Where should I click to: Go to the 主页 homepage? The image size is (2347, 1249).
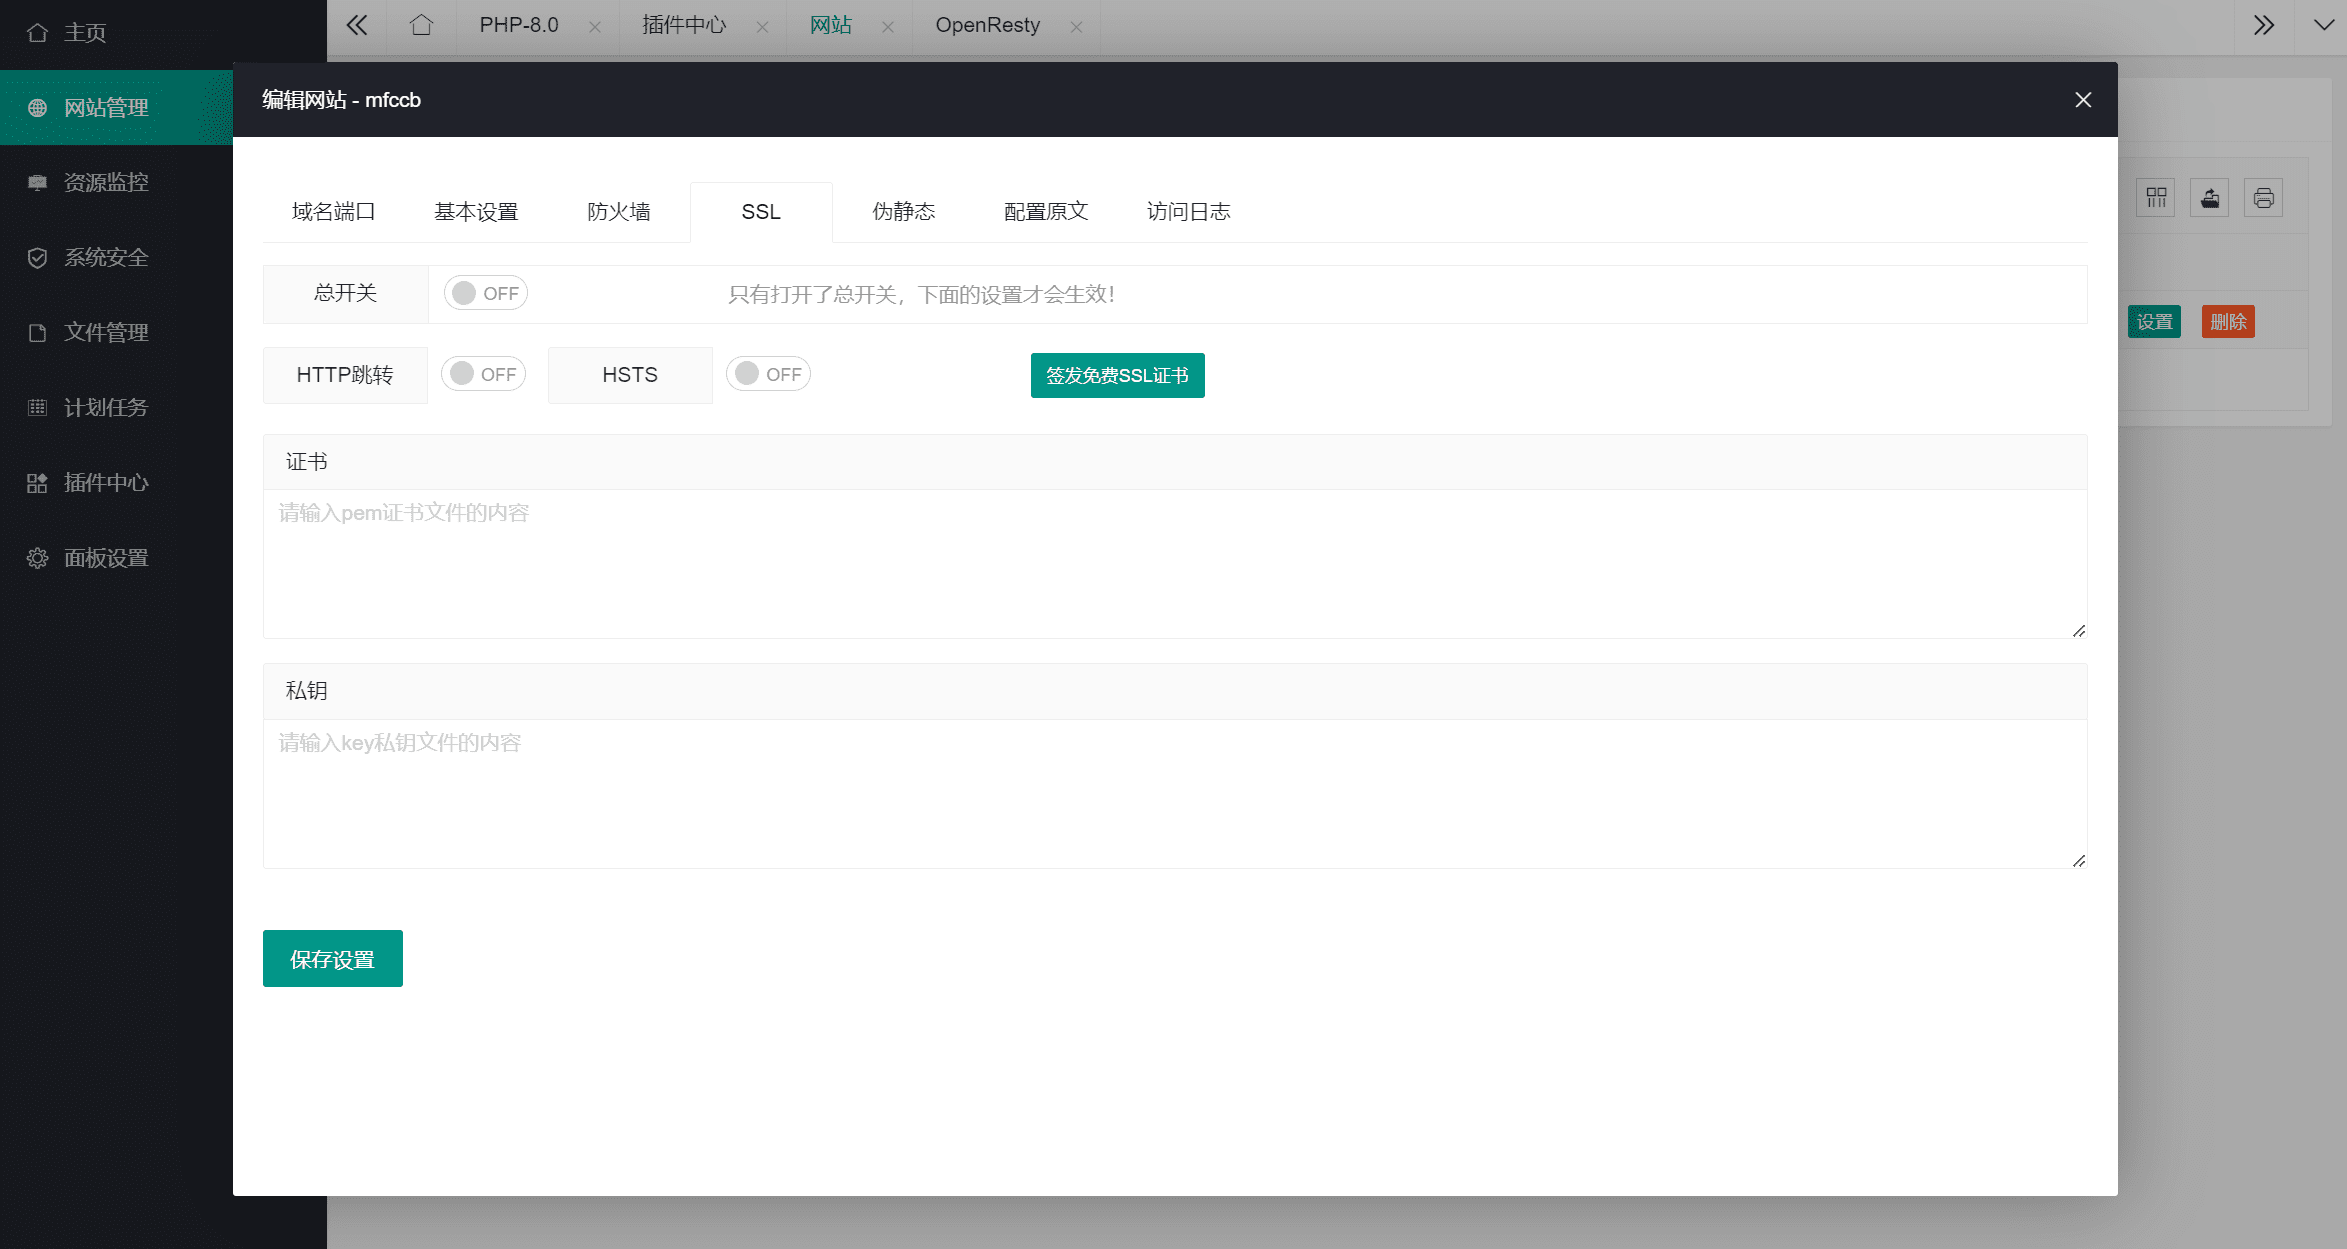(x=86, y=32)
